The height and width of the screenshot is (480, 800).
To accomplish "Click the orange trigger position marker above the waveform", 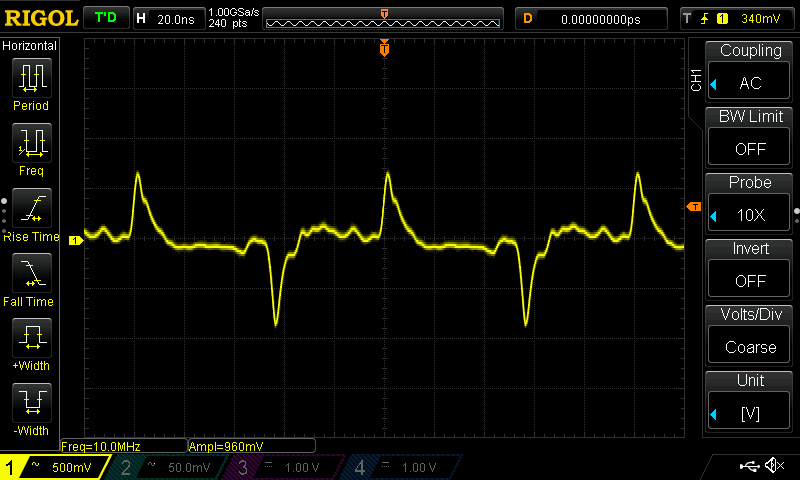I will [x=384, y=47].
